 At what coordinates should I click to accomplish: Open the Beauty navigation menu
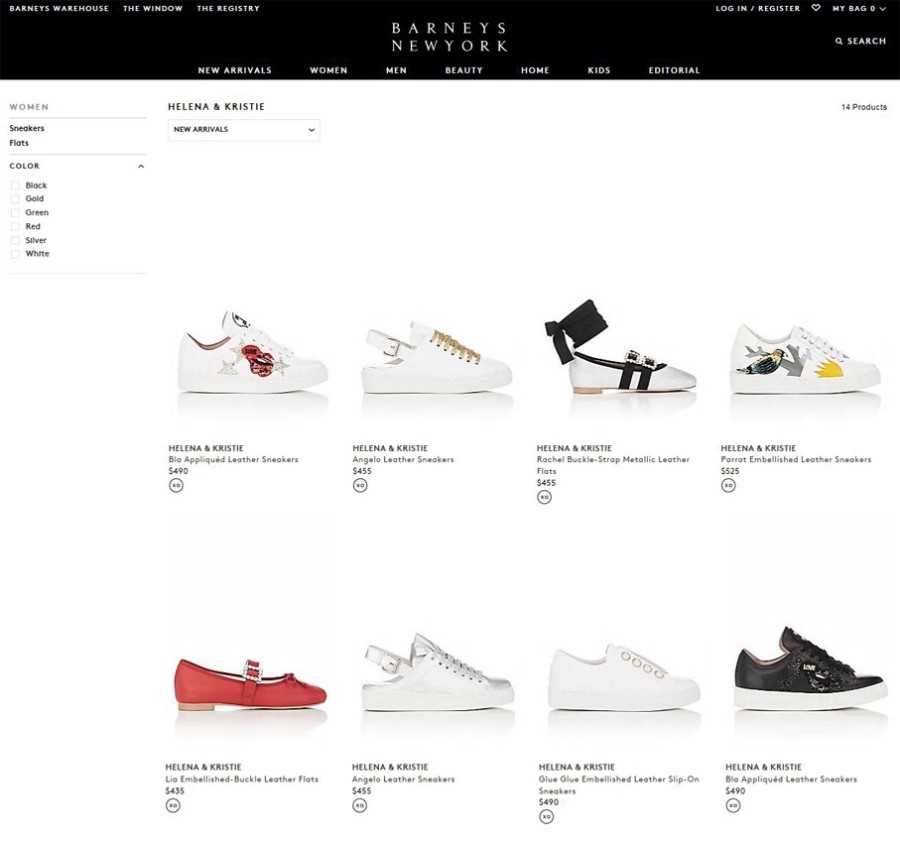(x=464, y=70)
